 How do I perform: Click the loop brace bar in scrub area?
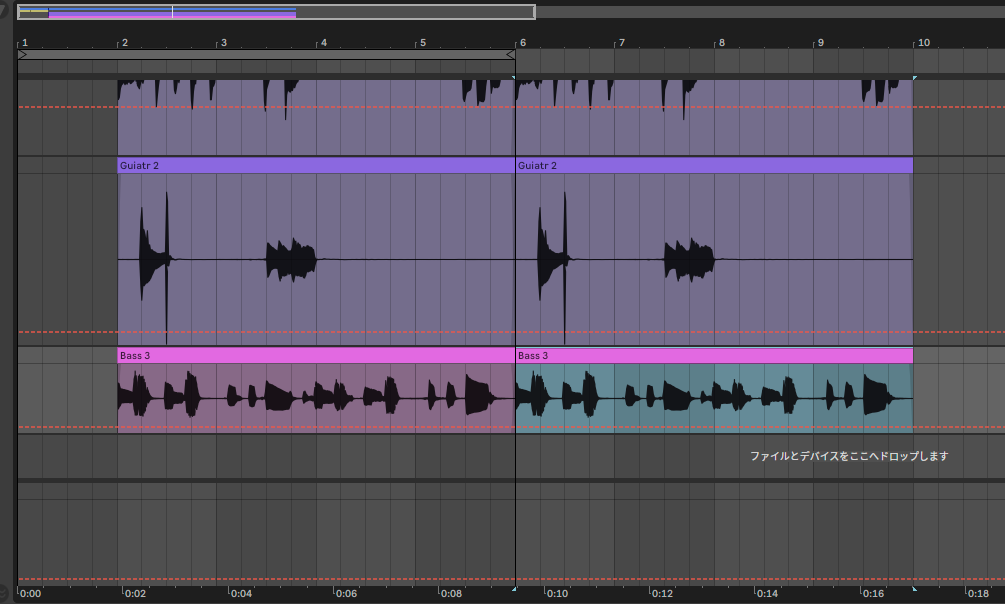tap(266, 55)
